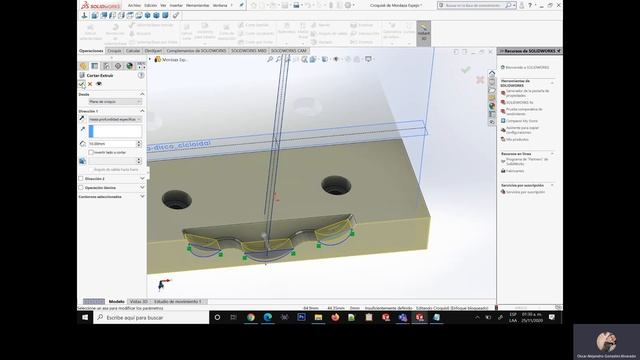
Task: Open the DimXpertManager crosshair tab icon
Action: (118, 66)
